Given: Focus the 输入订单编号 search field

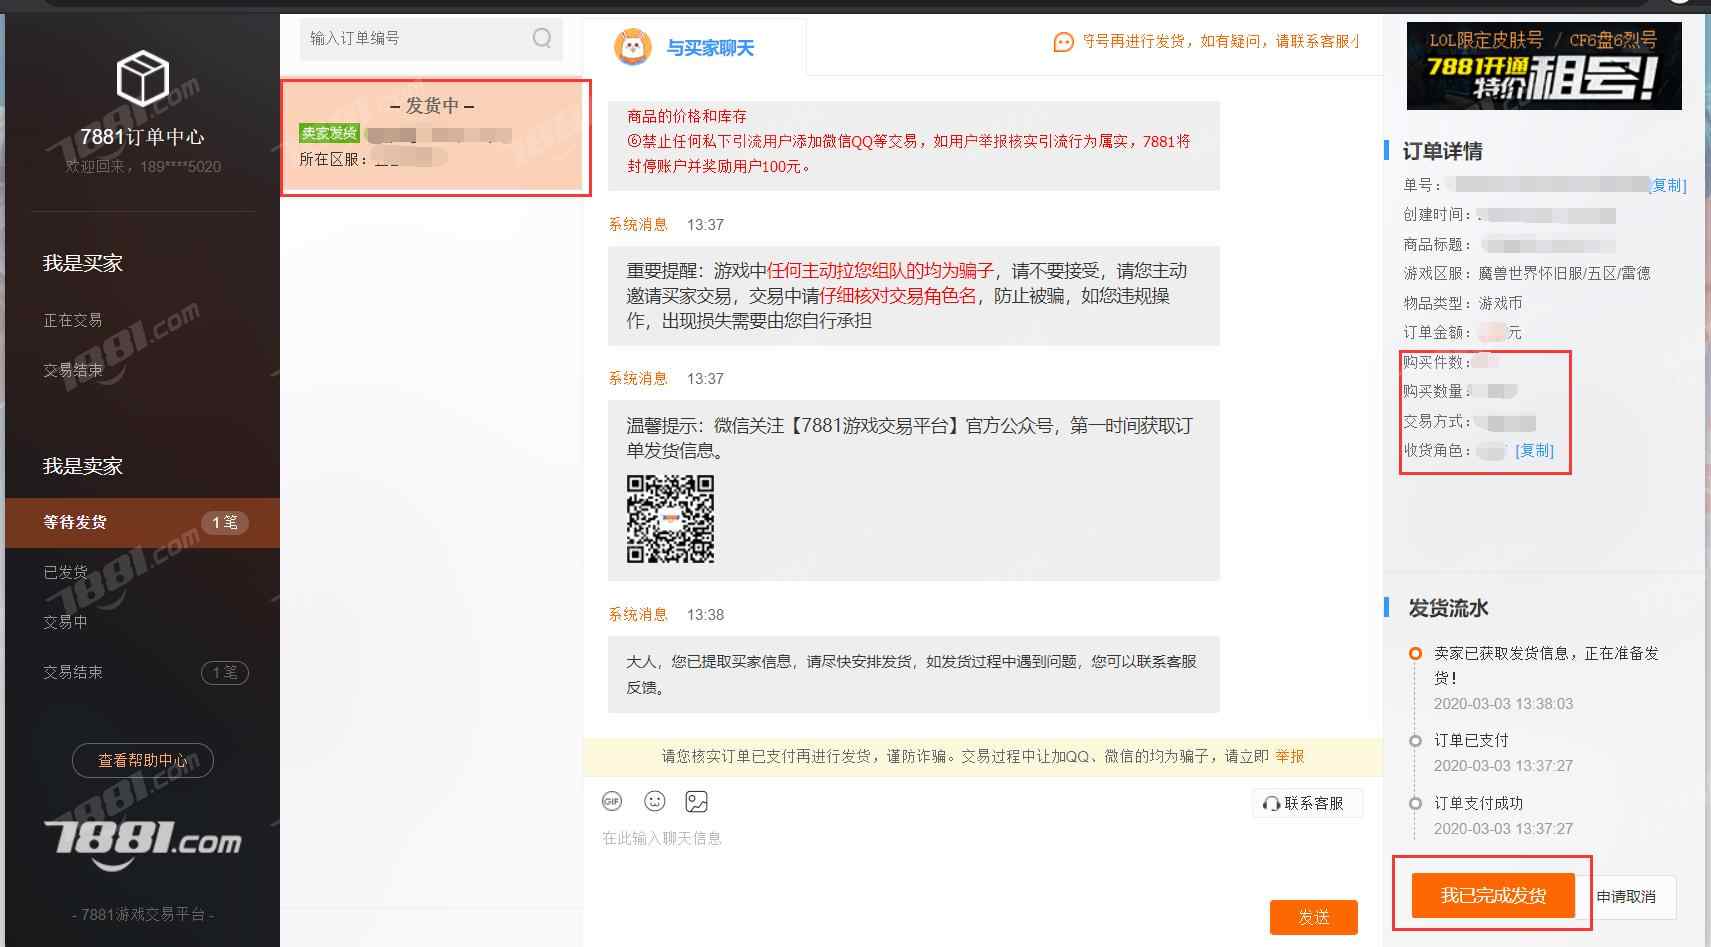Looking at the screenshot, I should [431, 38].
